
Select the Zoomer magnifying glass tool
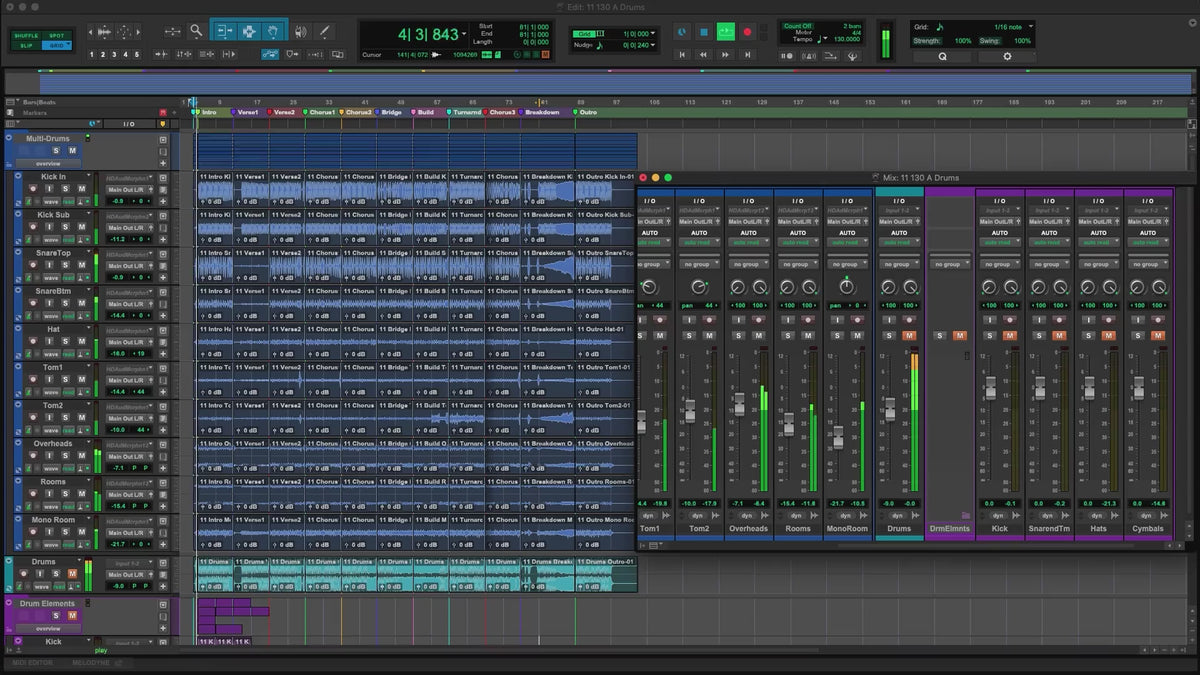[x=196, y=32]
